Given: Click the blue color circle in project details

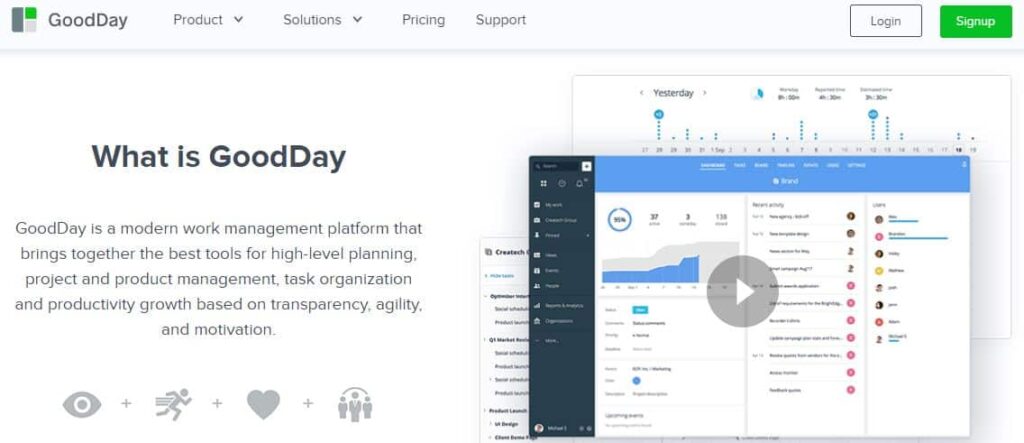Looking at the screenshot, I should [x=636, y=380].
